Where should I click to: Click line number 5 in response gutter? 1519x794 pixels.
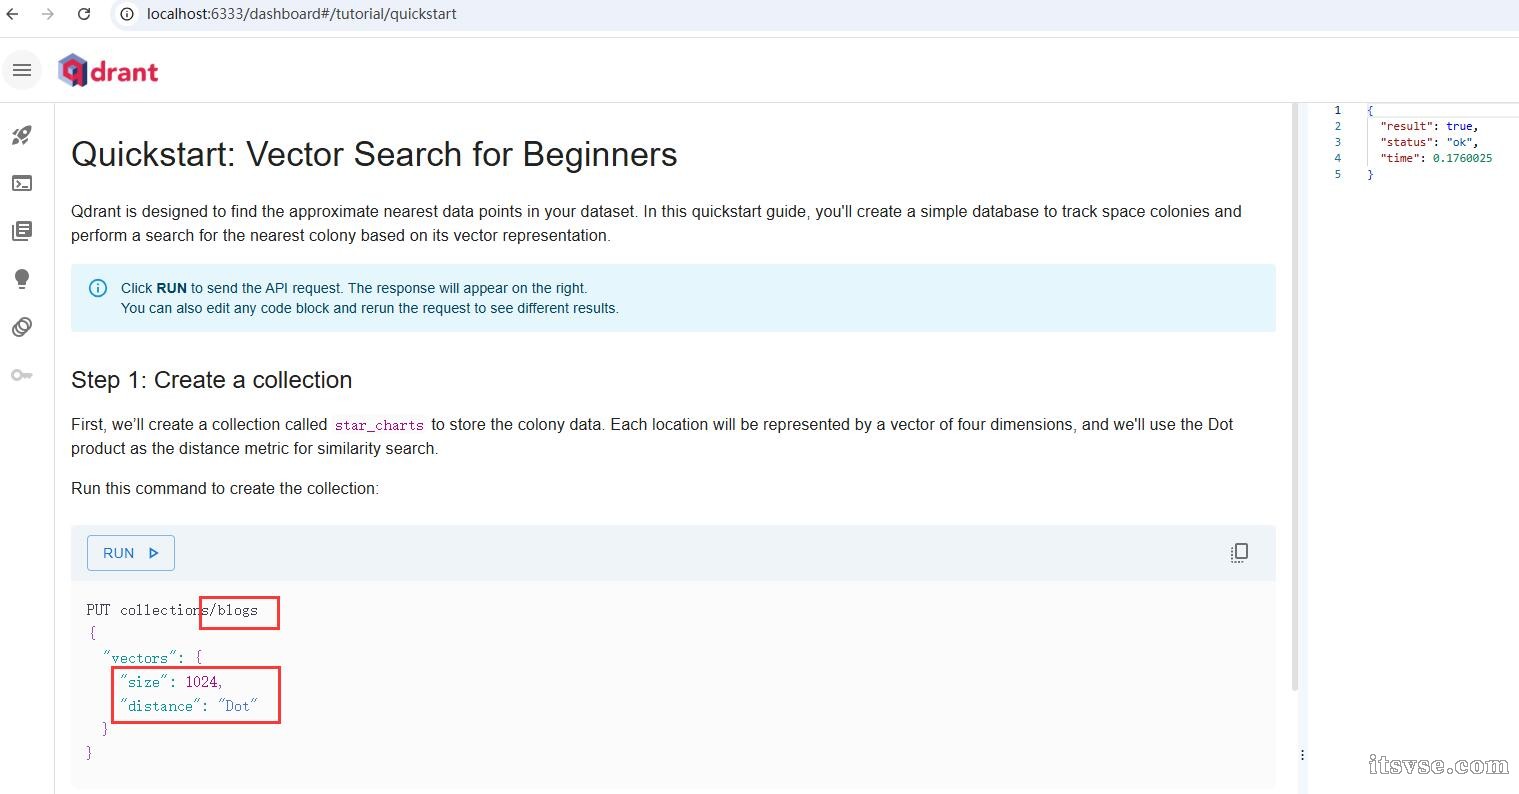(1337, 174)
